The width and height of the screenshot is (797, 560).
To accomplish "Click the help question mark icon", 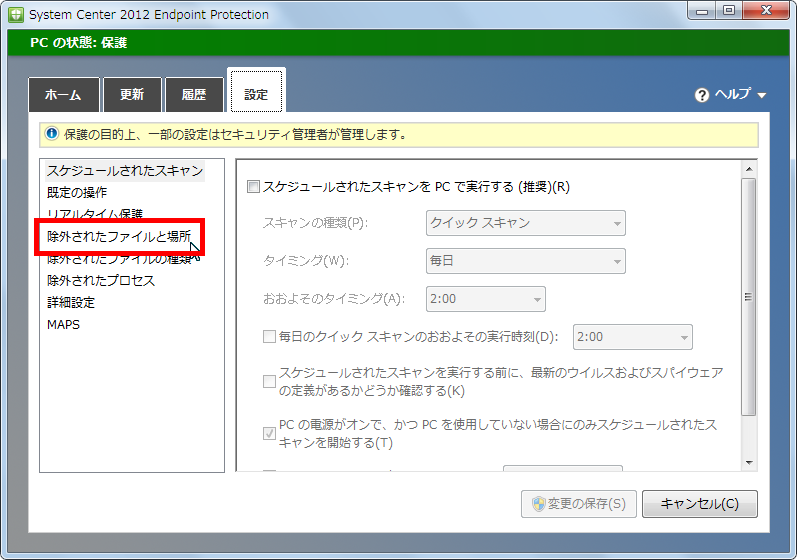I will pos(701,95).
